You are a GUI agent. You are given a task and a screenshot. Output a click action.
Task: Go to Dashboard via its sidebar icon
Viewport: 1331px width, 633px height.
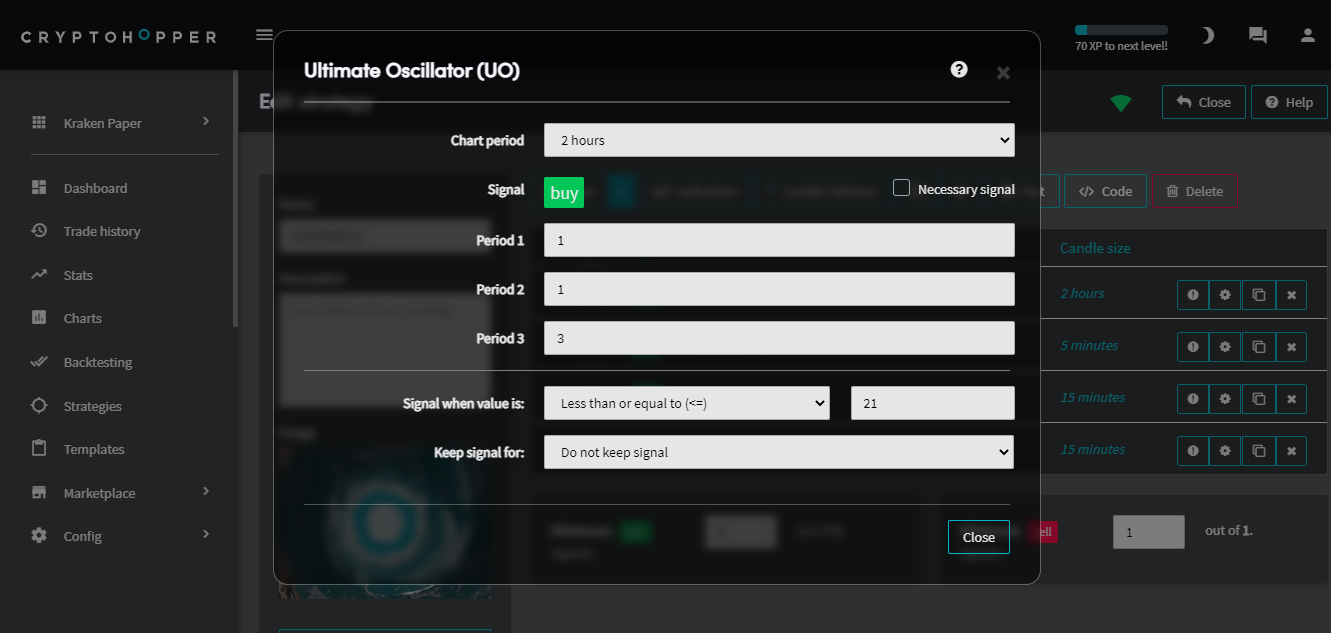39,188
